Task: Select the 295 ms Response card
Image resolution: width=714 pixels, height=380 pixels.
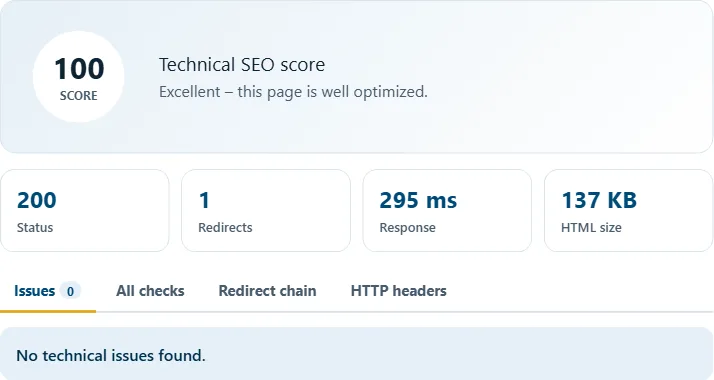Action: (x=447, y=210)
